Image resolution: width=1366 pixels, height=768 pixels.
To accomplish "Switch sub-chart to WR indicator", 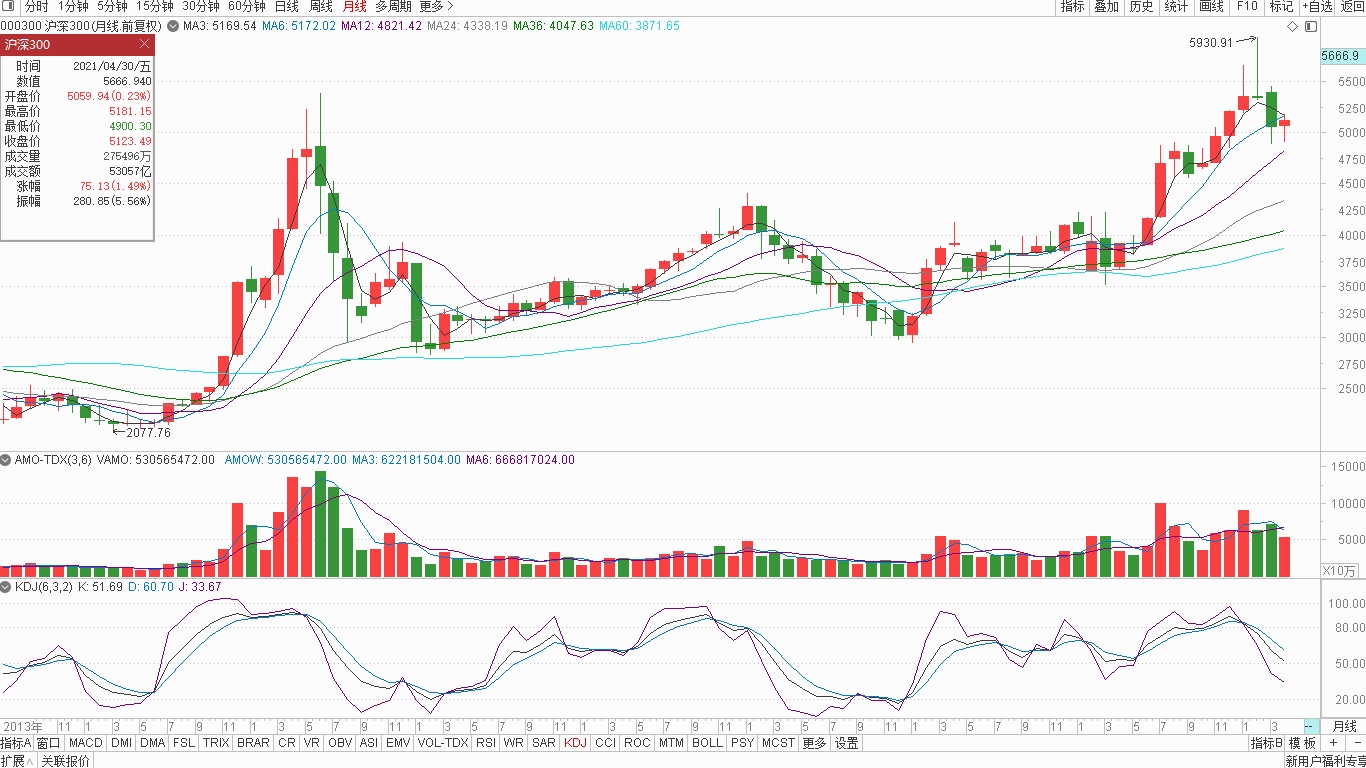I will [514, 743].
